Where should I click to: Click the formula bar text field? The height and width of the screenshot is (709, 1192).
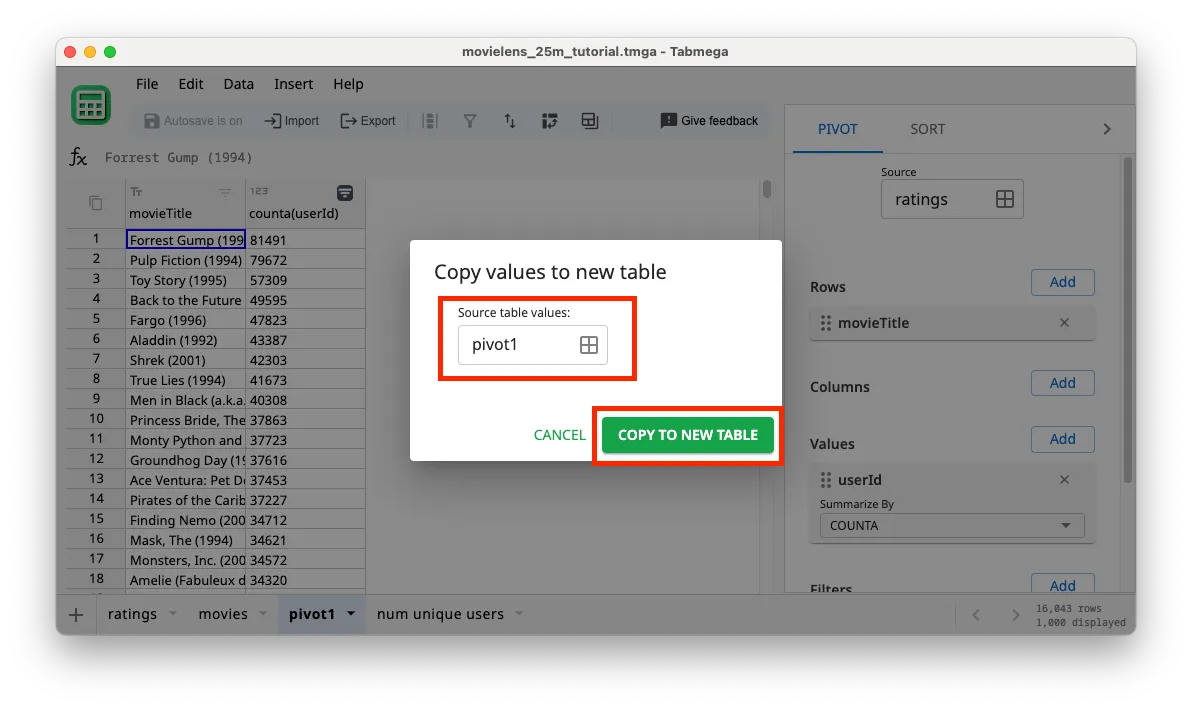400,157
